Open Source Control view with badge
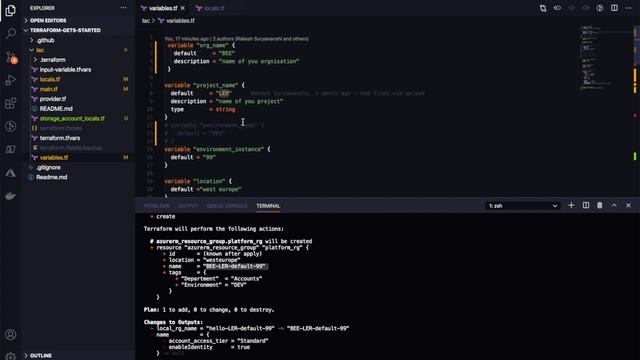Image resolution: width=640 pixels, height=360 pixels. [x=11, y=57]
